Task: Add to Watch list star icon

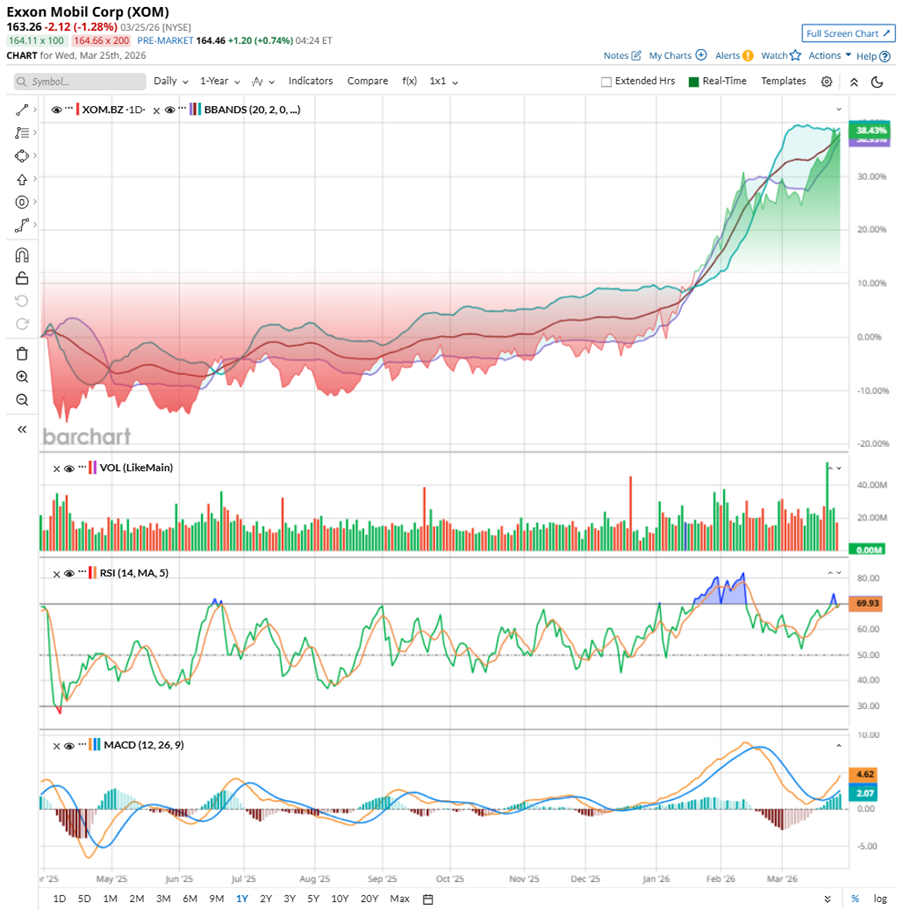Action: [795, 55]
